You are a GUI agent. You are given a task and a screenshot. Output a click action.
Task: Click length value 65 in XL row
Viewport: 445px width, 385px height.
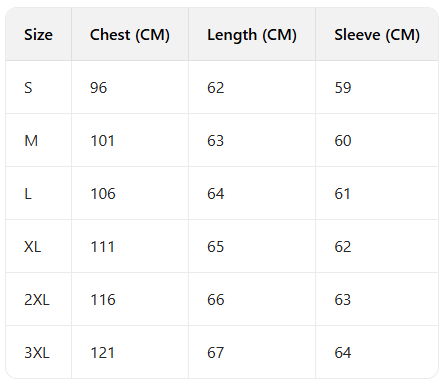tap(216, 247)
